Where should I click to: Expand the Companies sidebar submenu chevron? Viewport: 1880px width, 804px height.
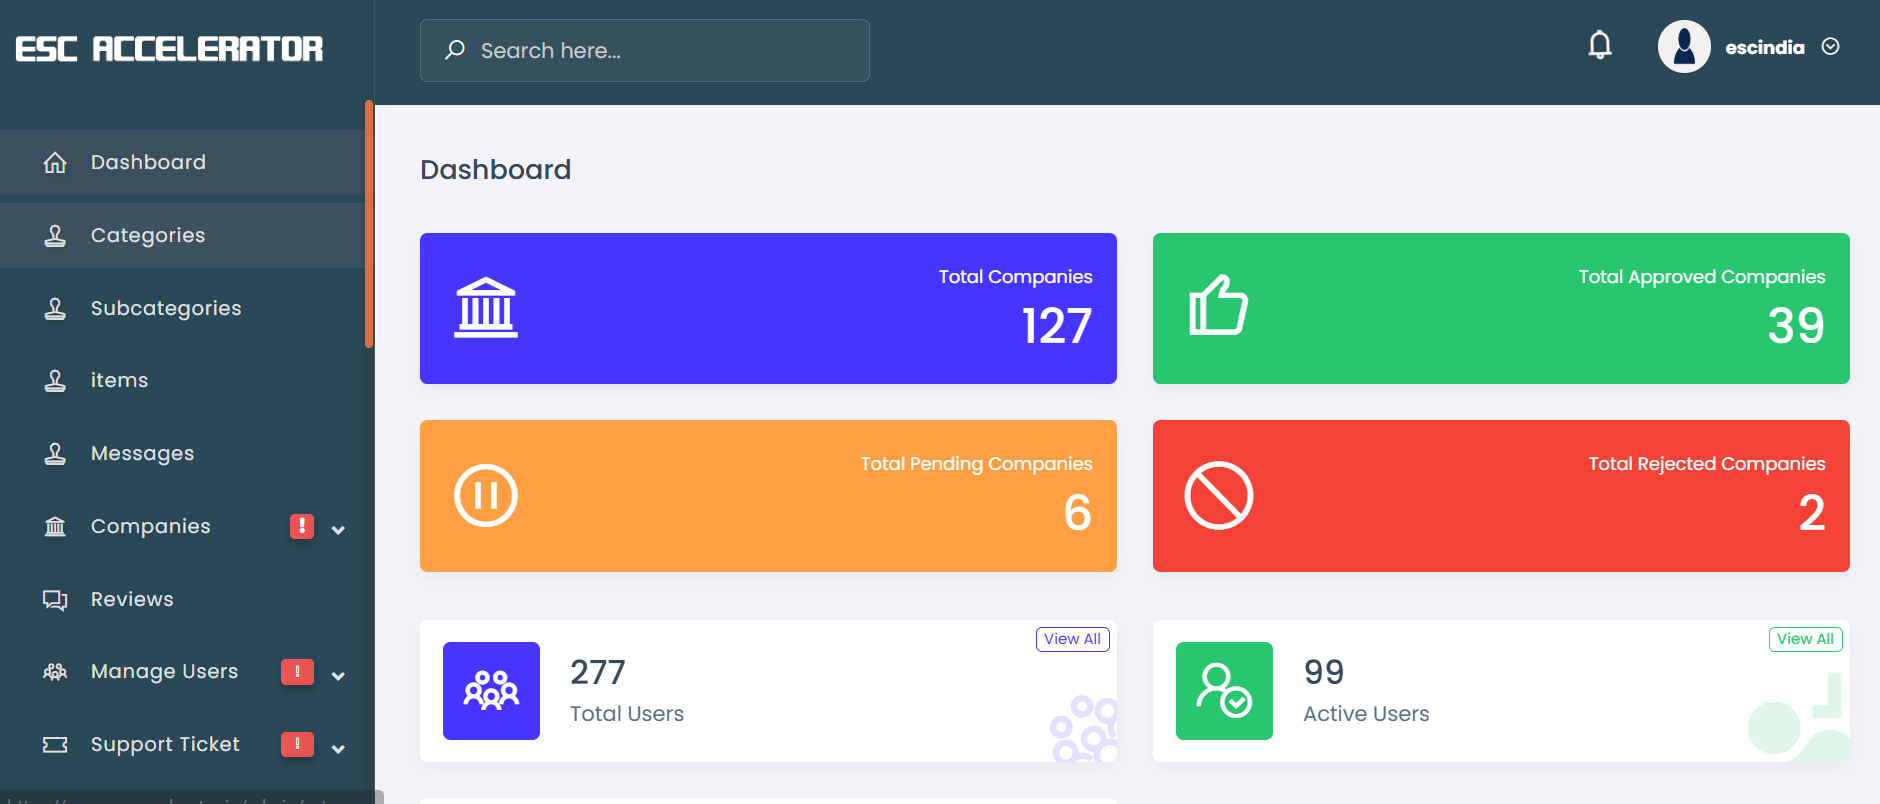coord(338,530)
